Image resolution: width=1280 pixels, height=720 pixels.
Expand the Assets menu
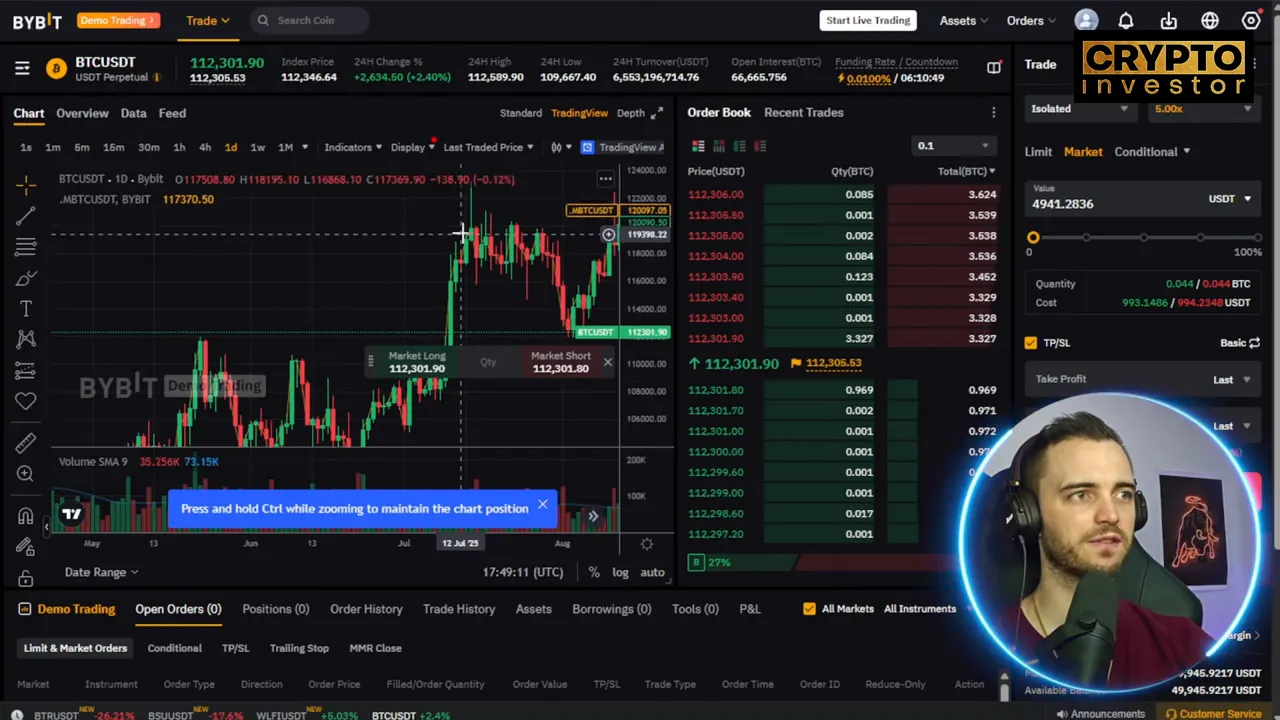click(963, 20)
